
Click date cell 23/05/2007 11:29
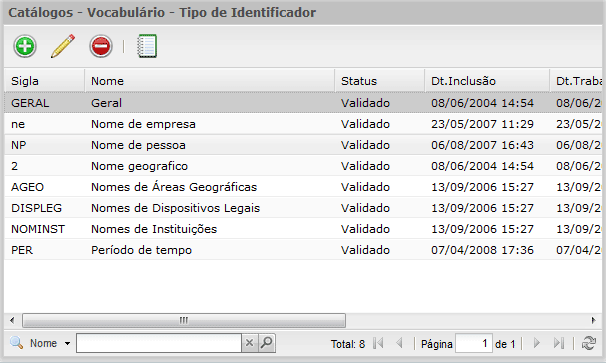tap(482, 124)
